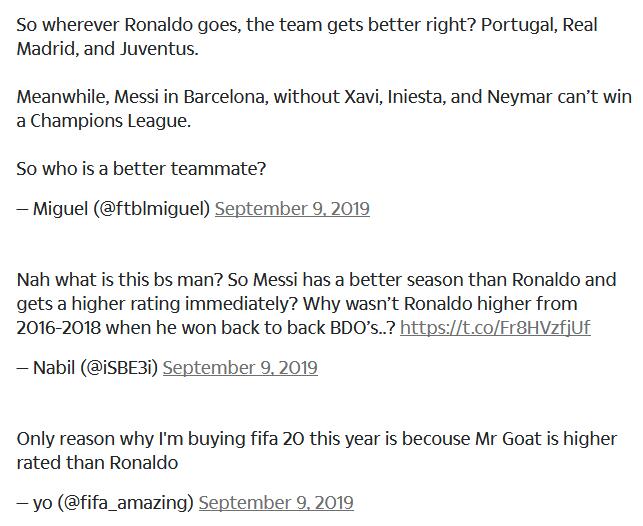Click the words 'Mr Goat'
The image size is (643, 526).
coord(508,439)
